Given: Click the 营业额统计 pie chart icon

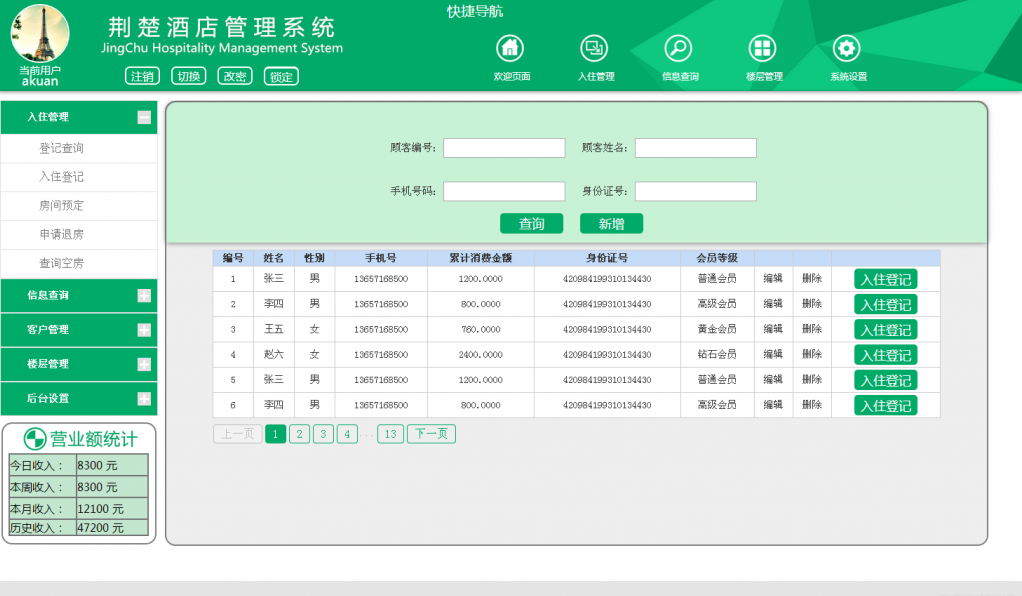Looking at the screenshot, I should [x=35, y=439].
